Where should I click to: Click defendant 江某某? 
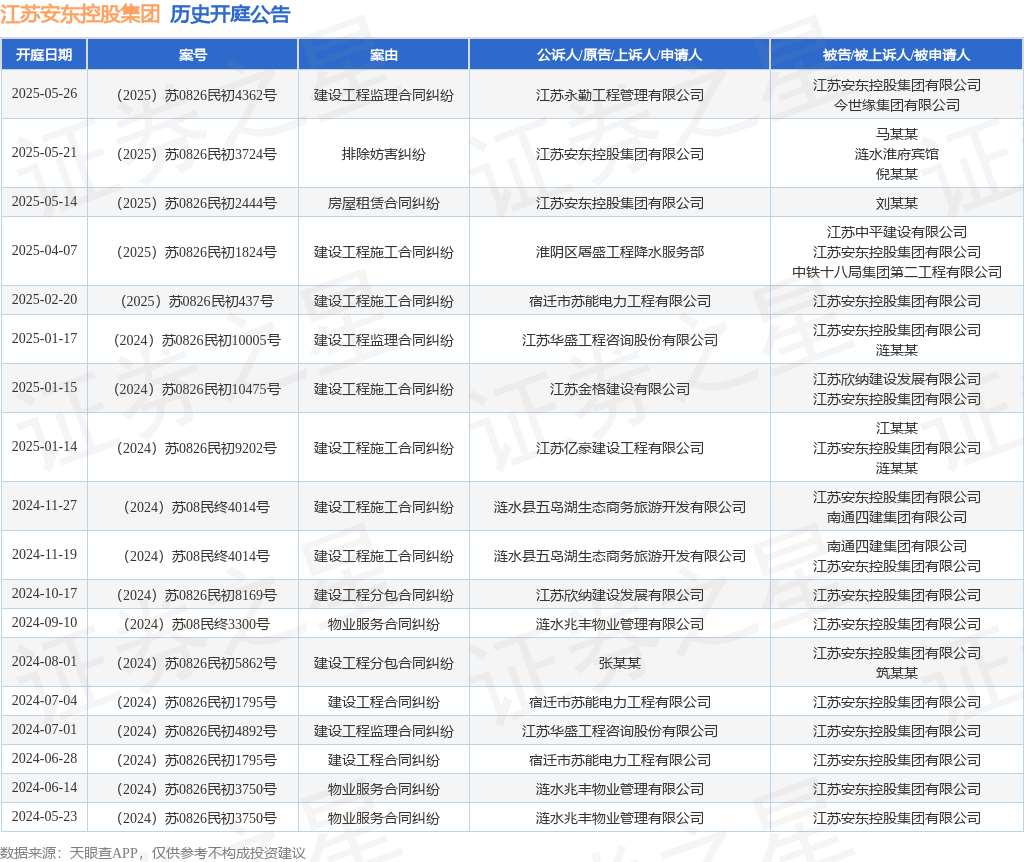(x=897, y=428)
